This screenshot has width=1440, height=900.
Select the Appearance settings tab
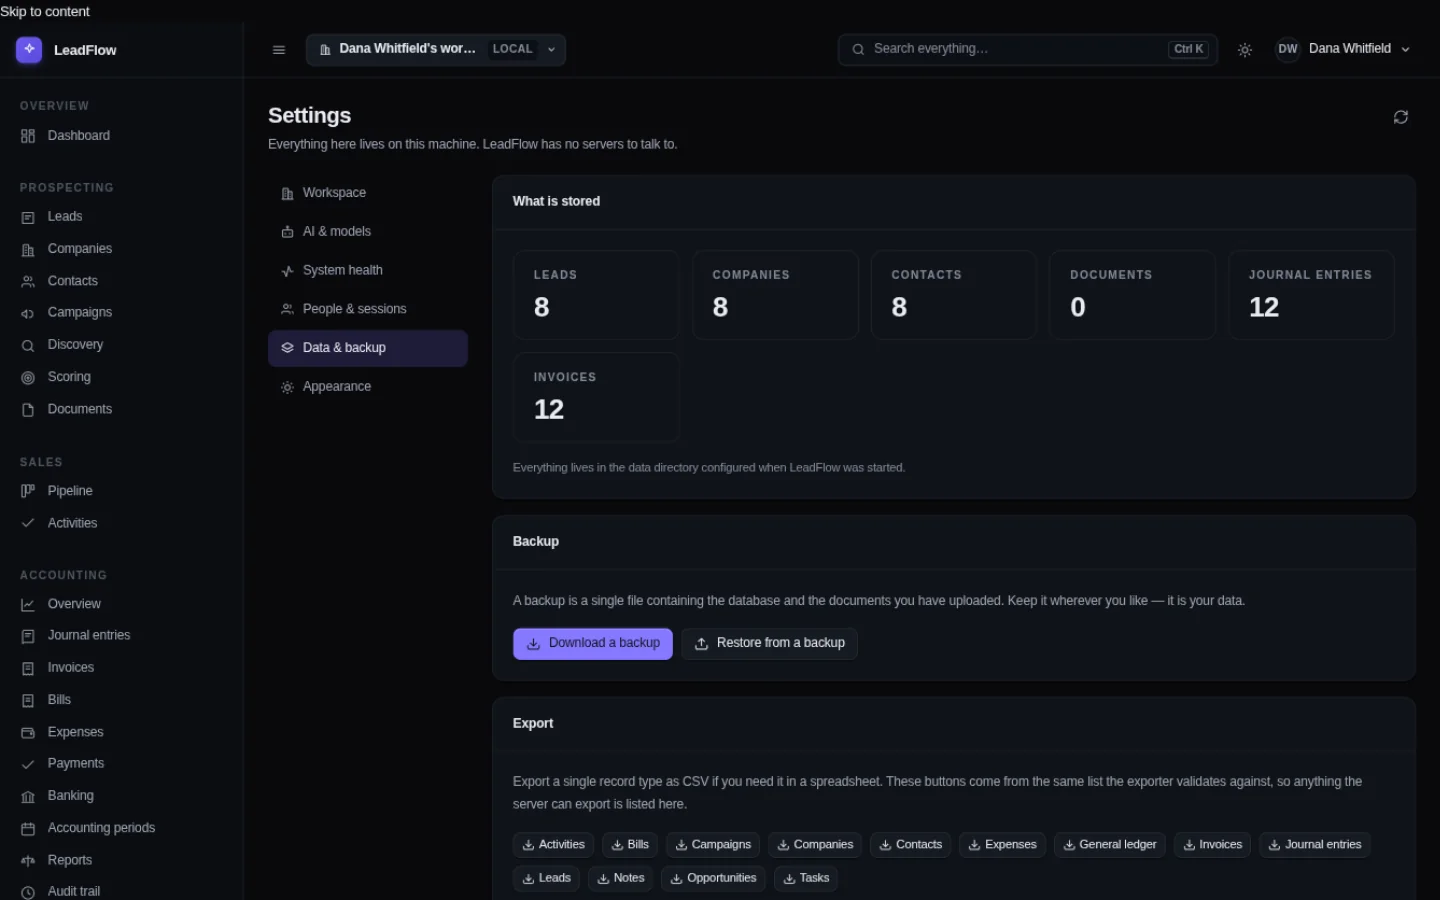[368, 387]
